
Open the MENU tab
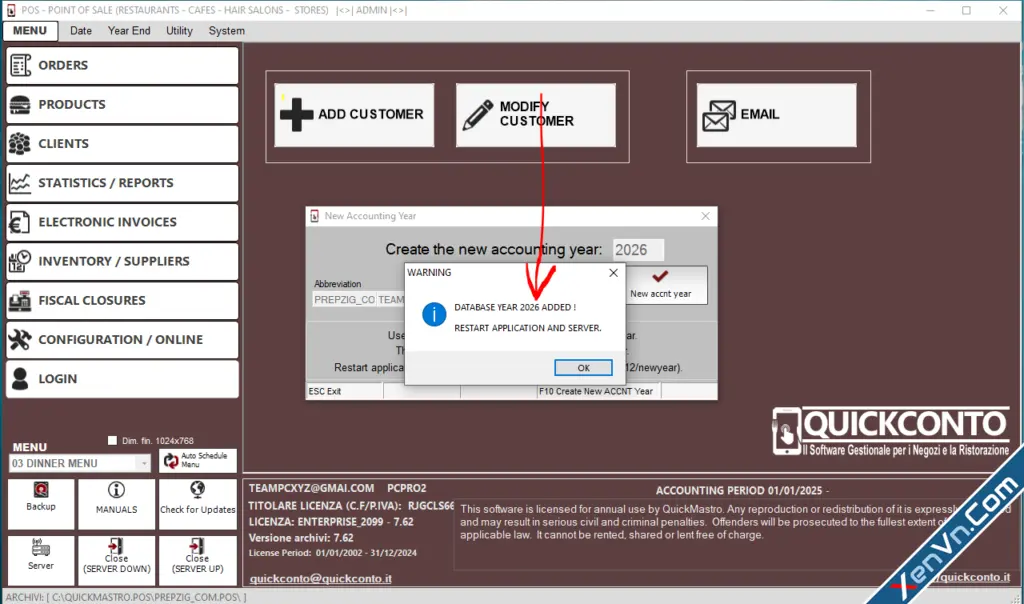click(30, 31)
